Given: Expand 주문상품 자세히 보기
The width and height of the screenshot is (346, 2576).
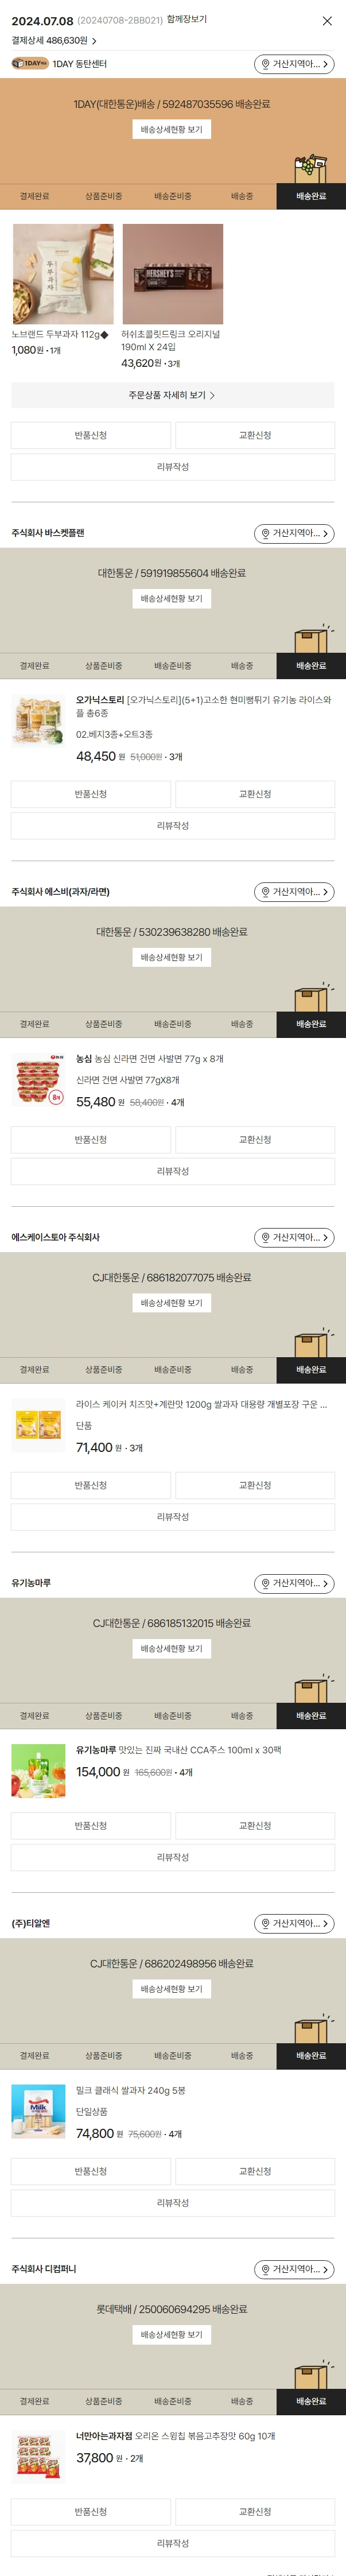Looking at the screenshot, I should point(173,395).
